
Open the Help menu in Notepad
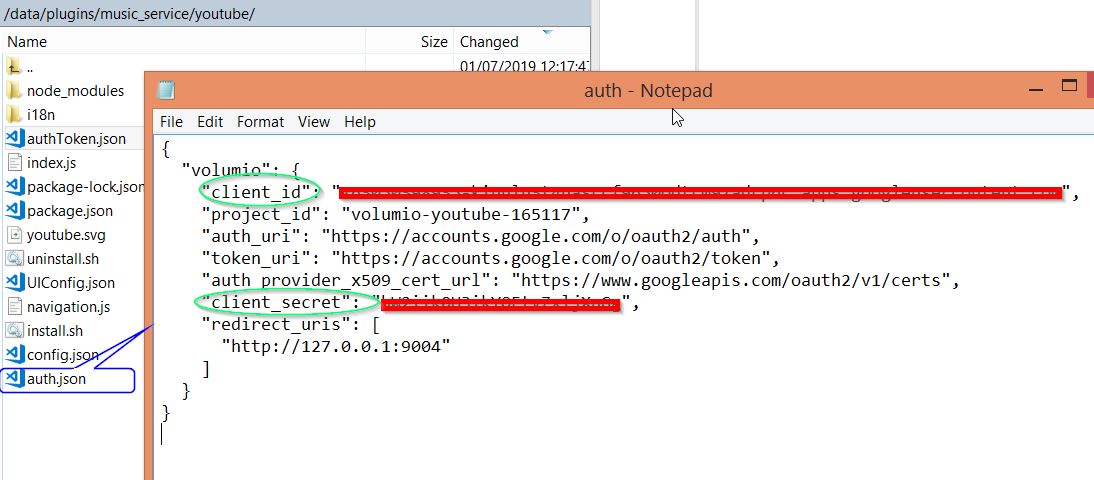(x=360, y=121)
